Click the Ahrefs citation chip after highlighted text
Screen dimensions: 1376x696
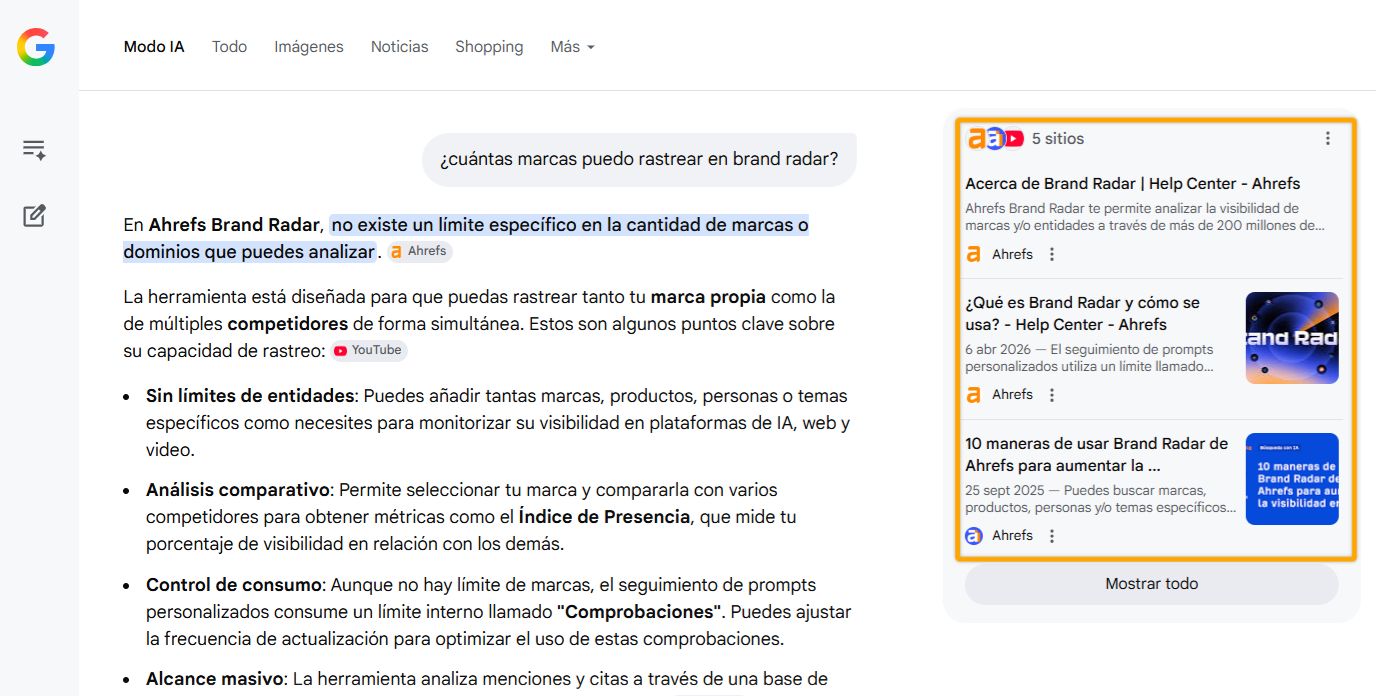point(419,251)
